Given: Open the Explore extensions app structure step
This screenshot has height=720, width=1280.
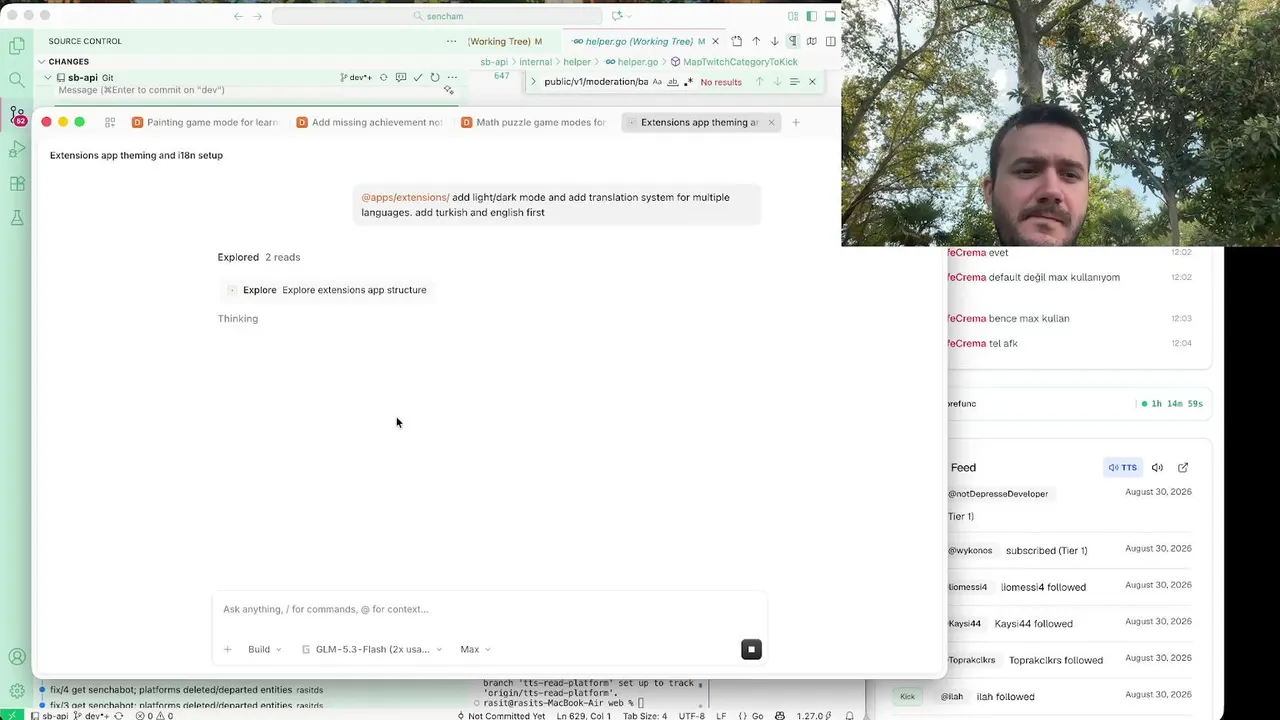Looking at the screenshot, I should (326, 290).
